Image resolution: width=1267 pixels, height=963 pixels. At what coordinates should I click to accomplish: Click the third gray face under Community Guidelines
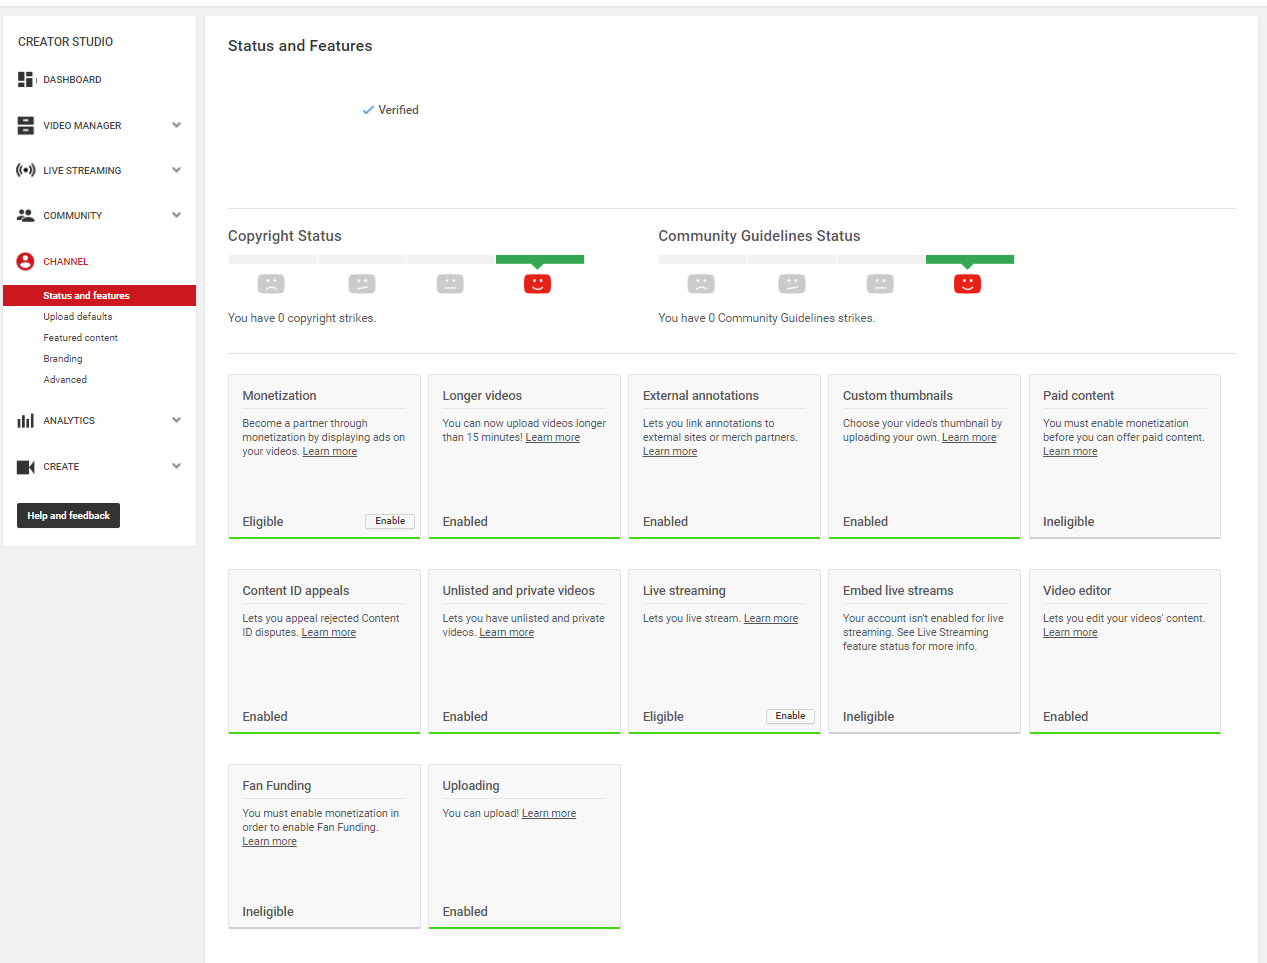pos(880,284)
